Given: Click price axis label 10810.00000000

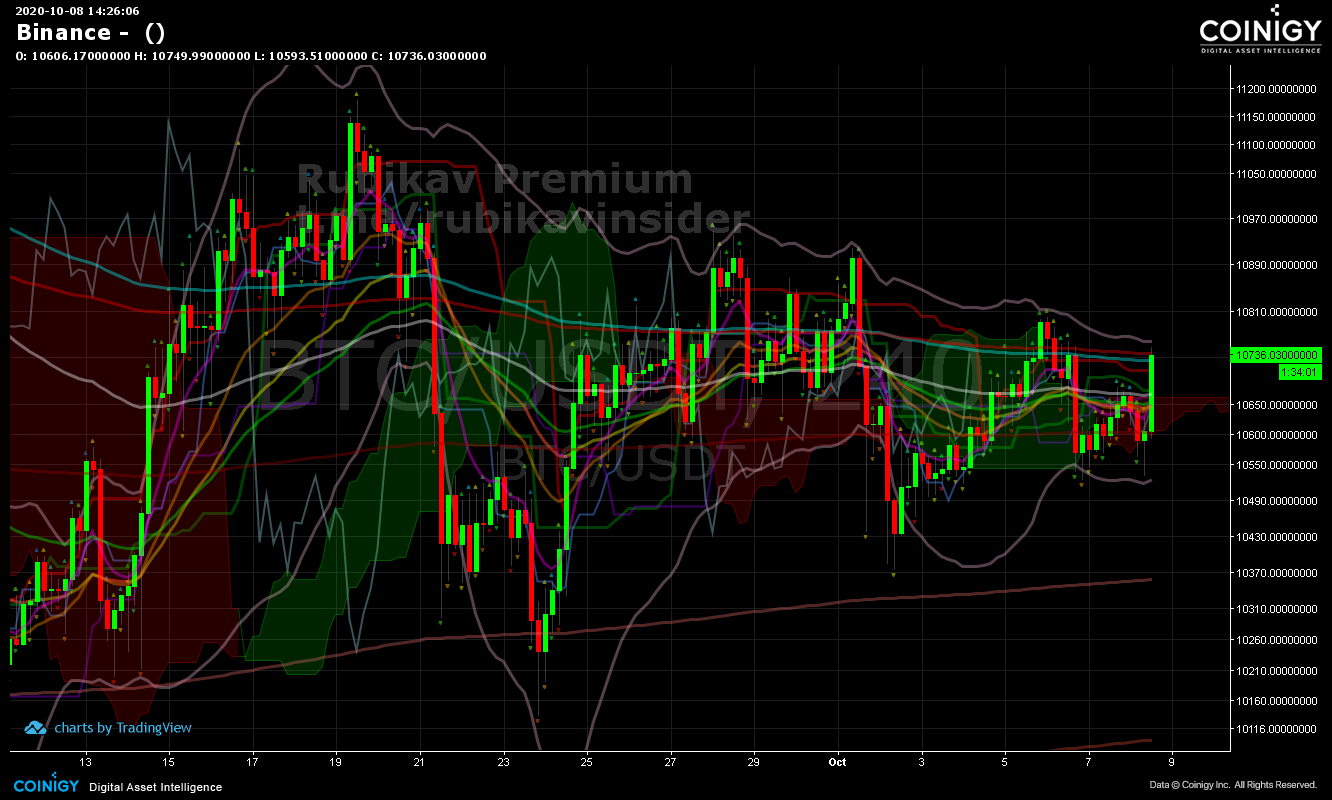Looking at the screenshot, I should coord(1276,312).
